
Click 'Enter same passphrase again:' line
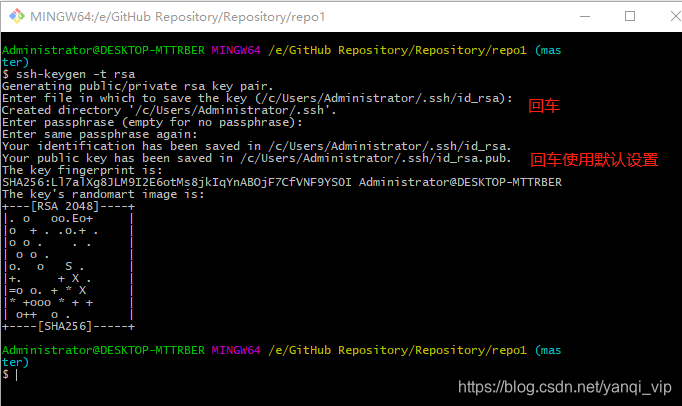point(100,134)
